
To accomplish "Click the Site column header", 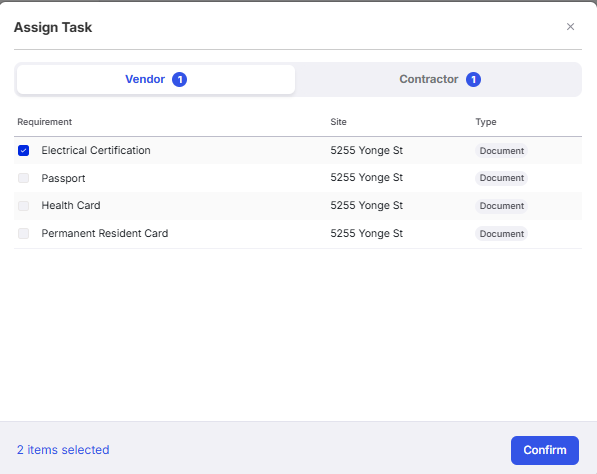I will coord(338,122).
